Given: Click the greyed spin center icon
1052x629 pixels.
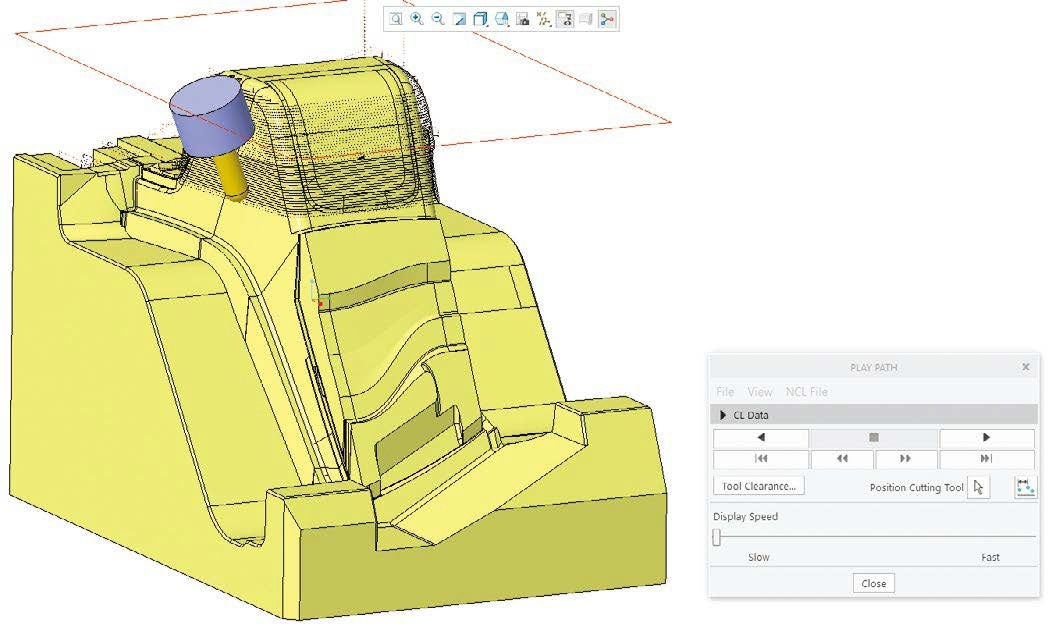Looking at the screenshot, I should 586,19.
